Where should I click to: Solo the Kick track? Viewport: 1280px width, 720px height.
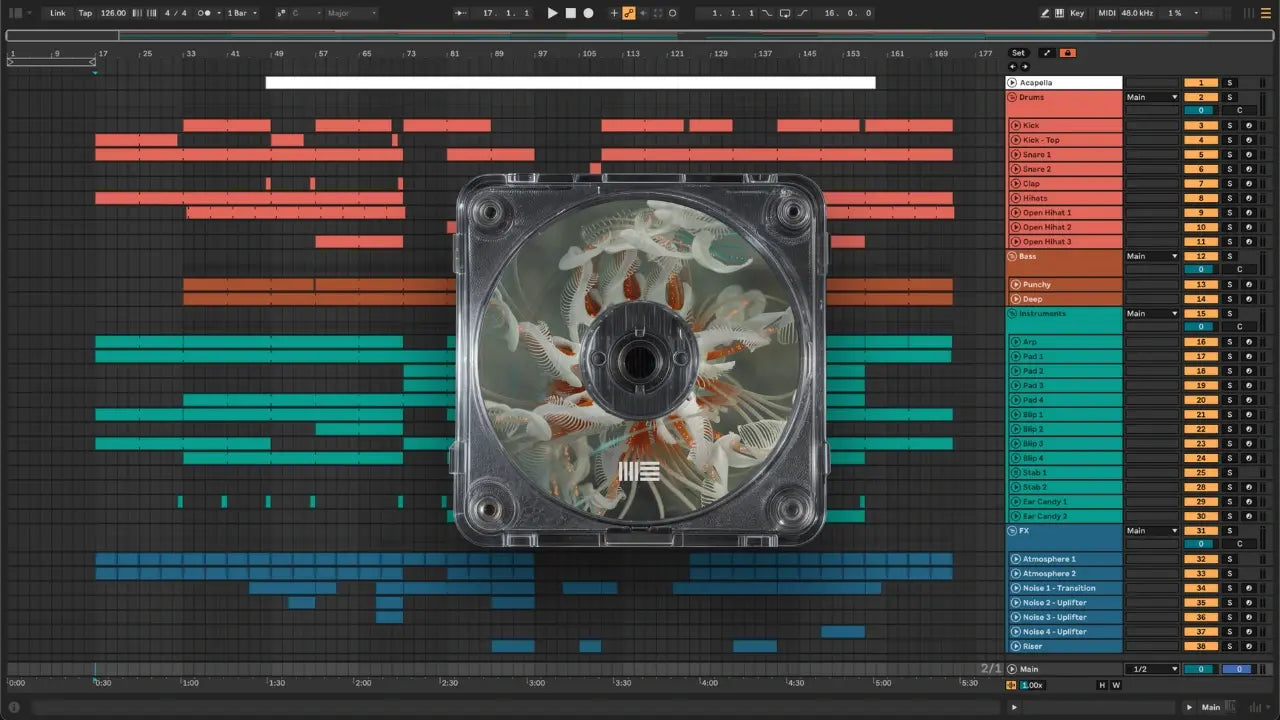1230,126
